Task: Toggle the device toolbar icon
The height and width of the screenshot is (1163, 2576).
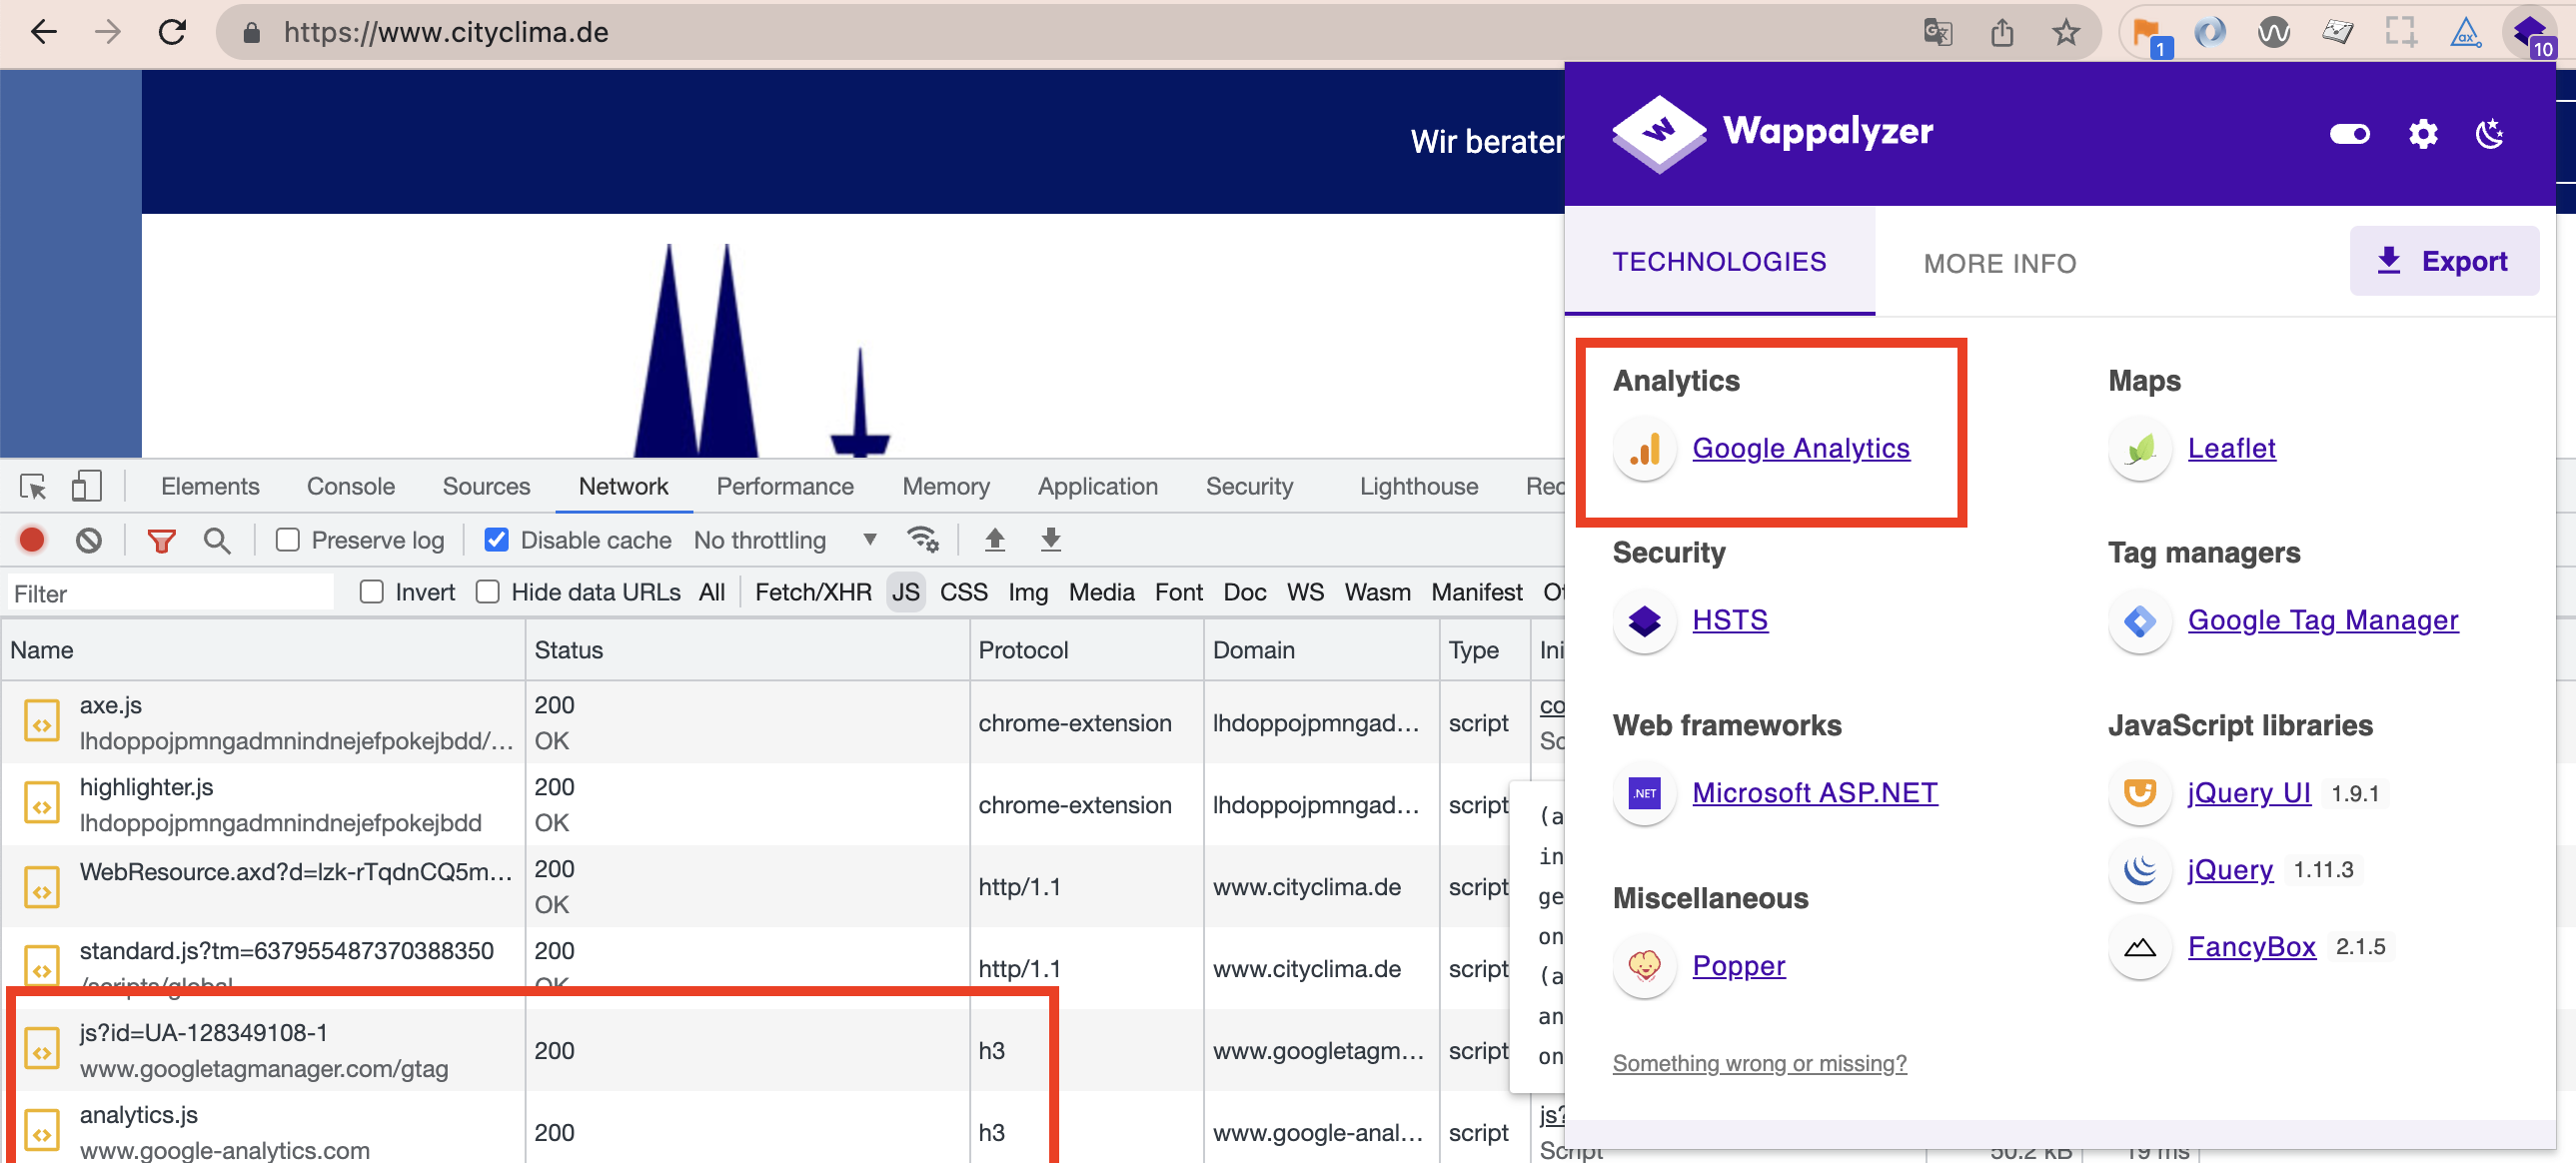Action: [86, 487]
